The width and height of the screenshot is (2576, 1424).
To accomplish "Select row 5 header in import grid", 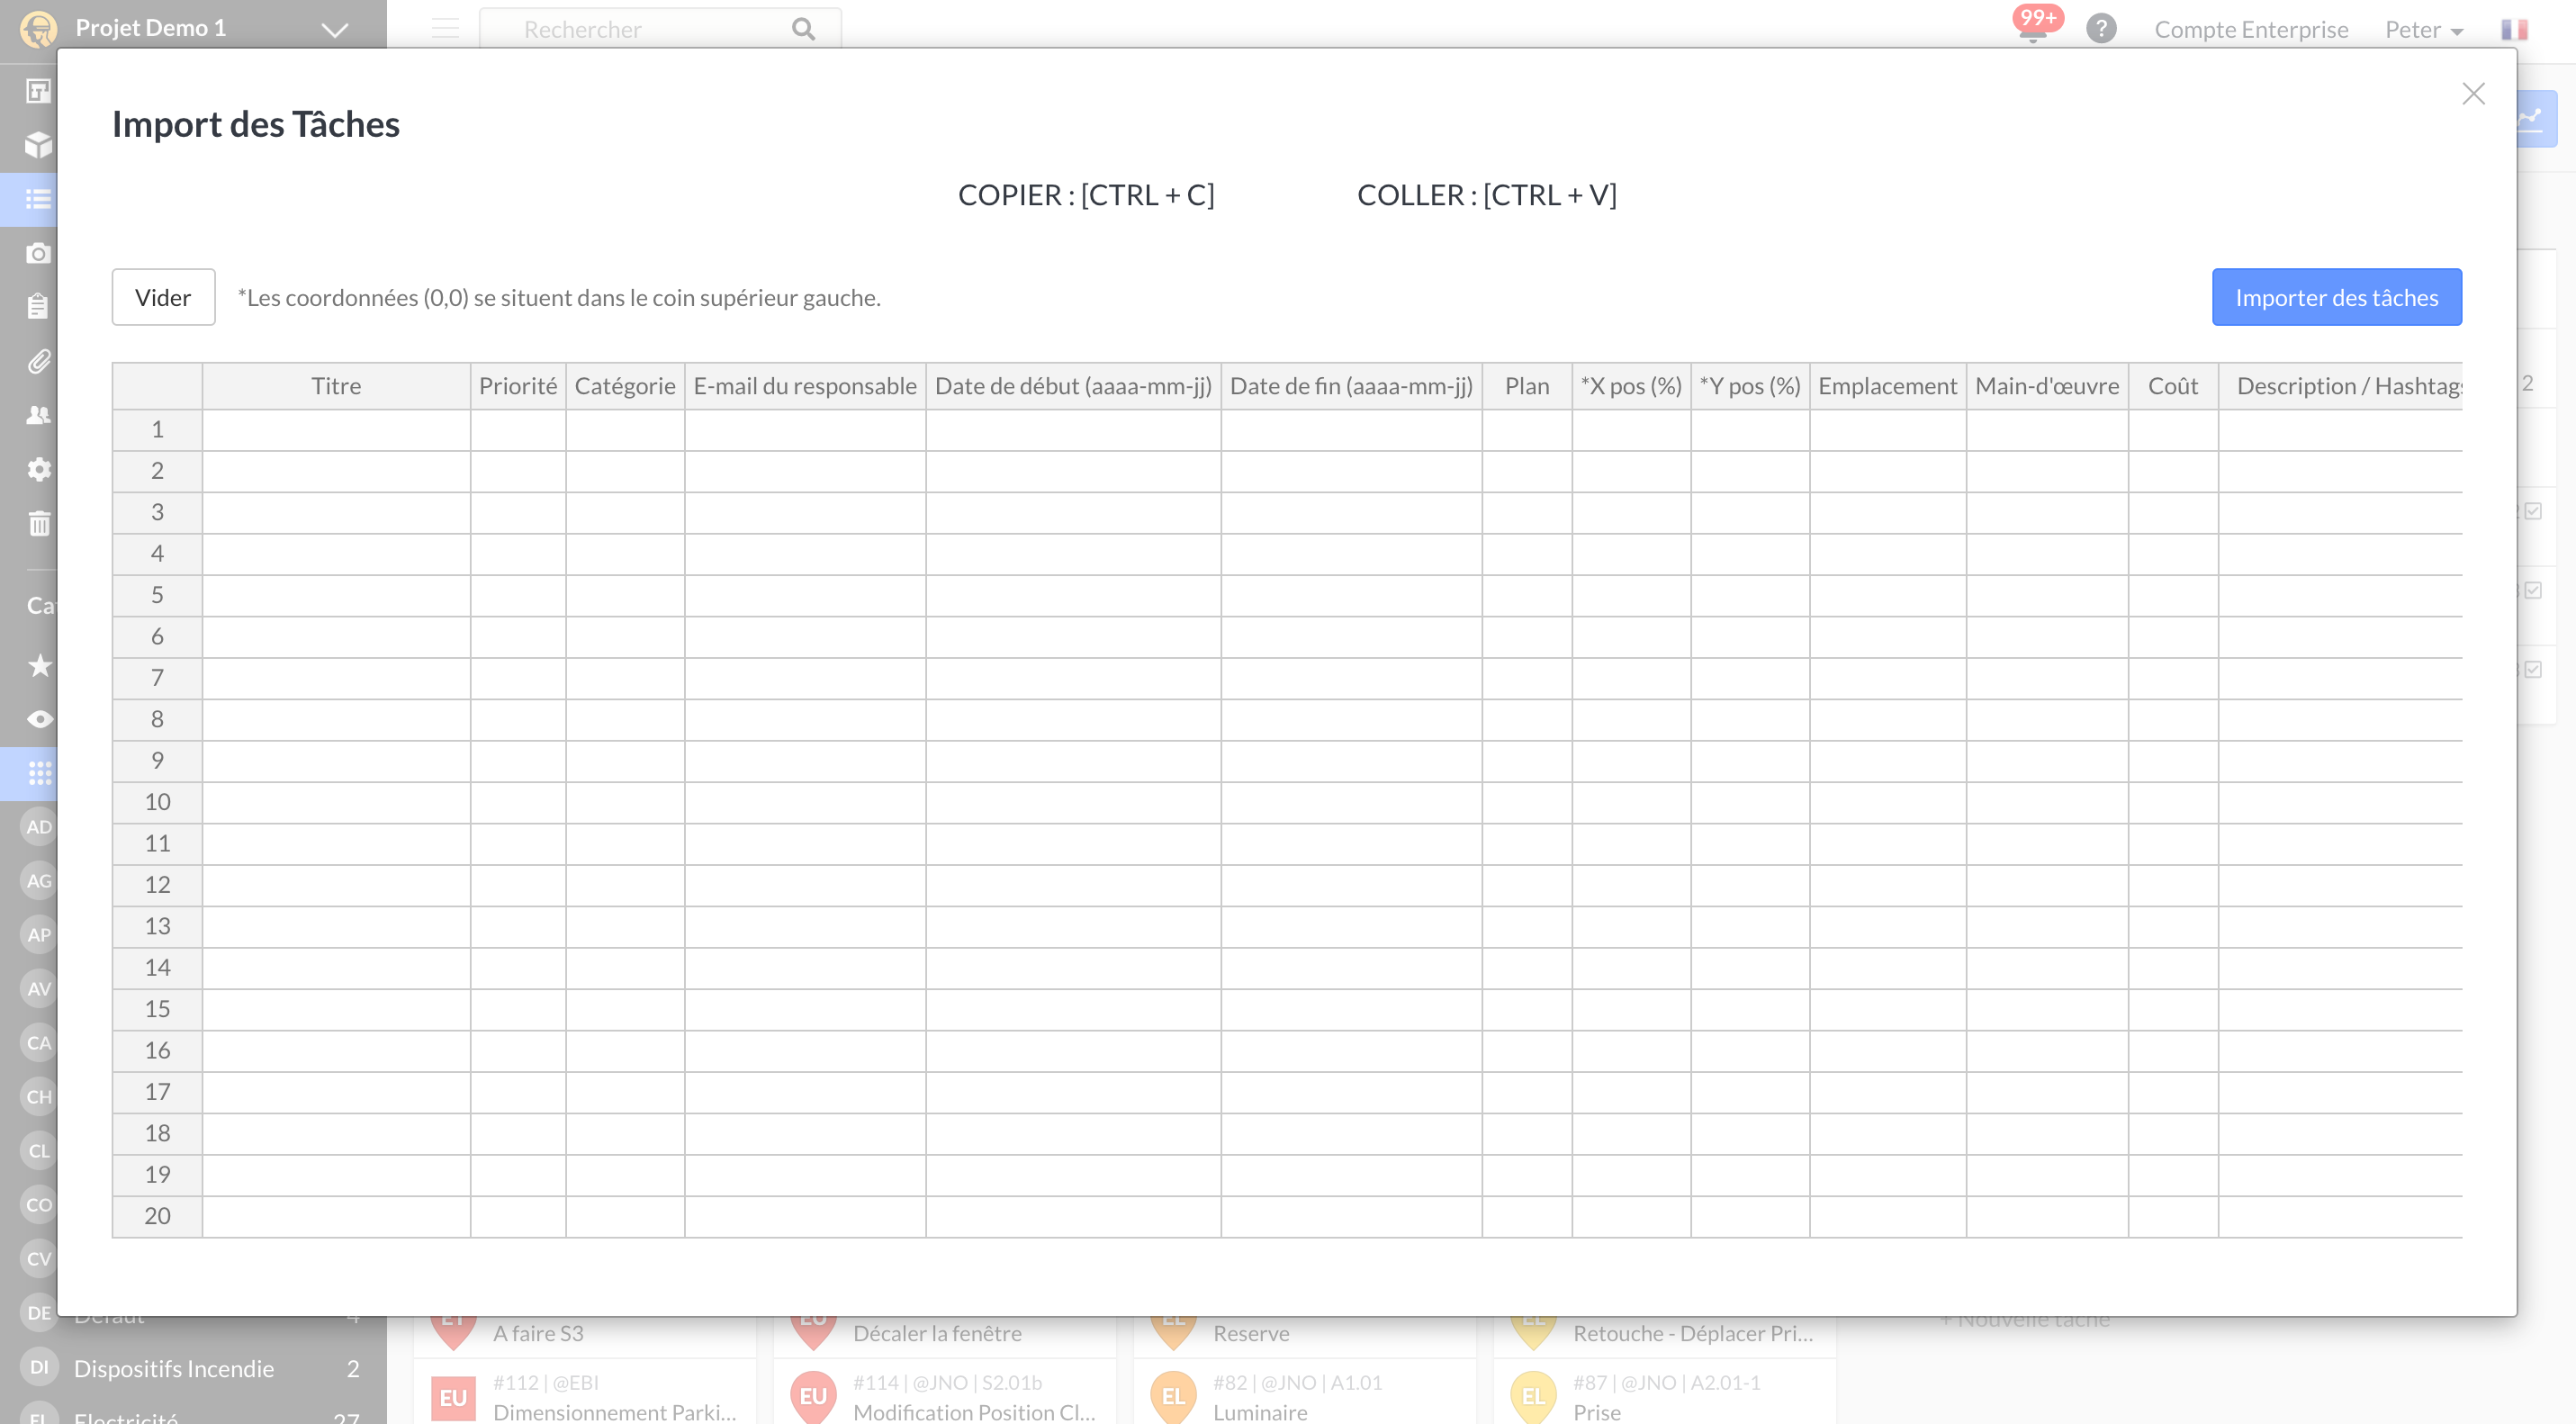I will tap(157, 595).
